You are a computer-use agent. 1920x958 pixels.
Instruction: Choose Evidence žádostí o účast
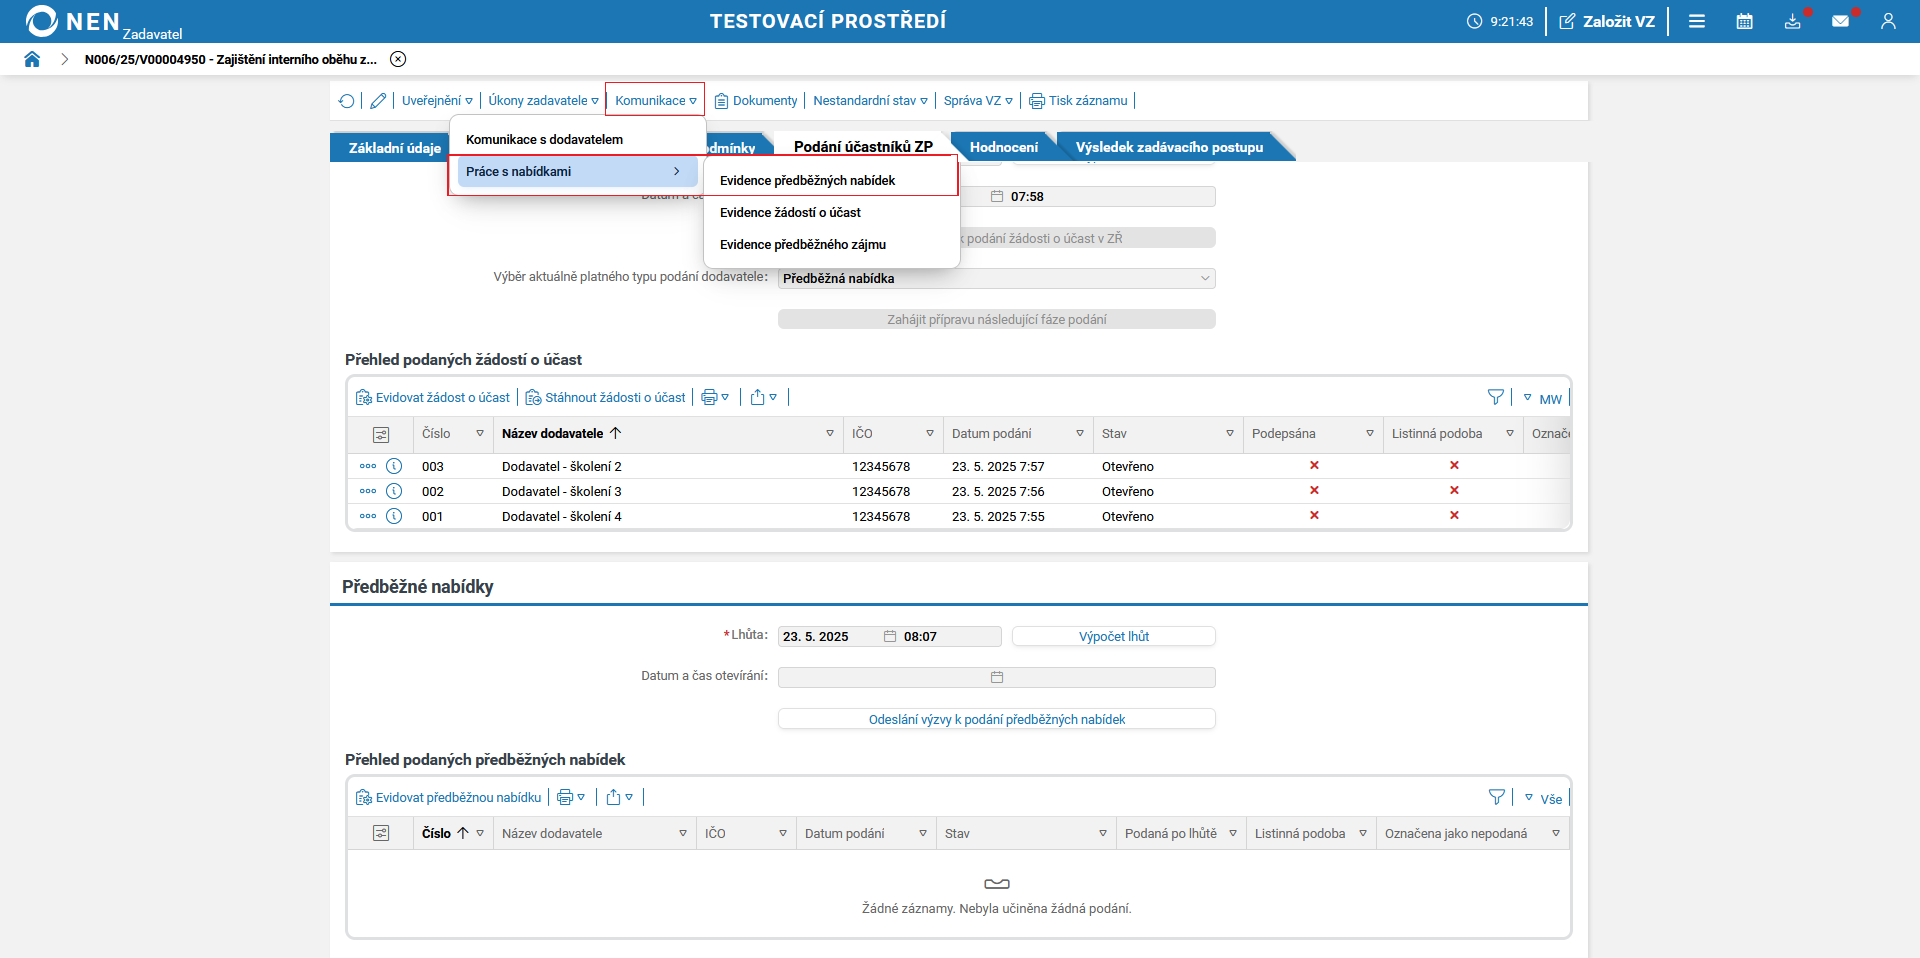[x=790, y=213]
